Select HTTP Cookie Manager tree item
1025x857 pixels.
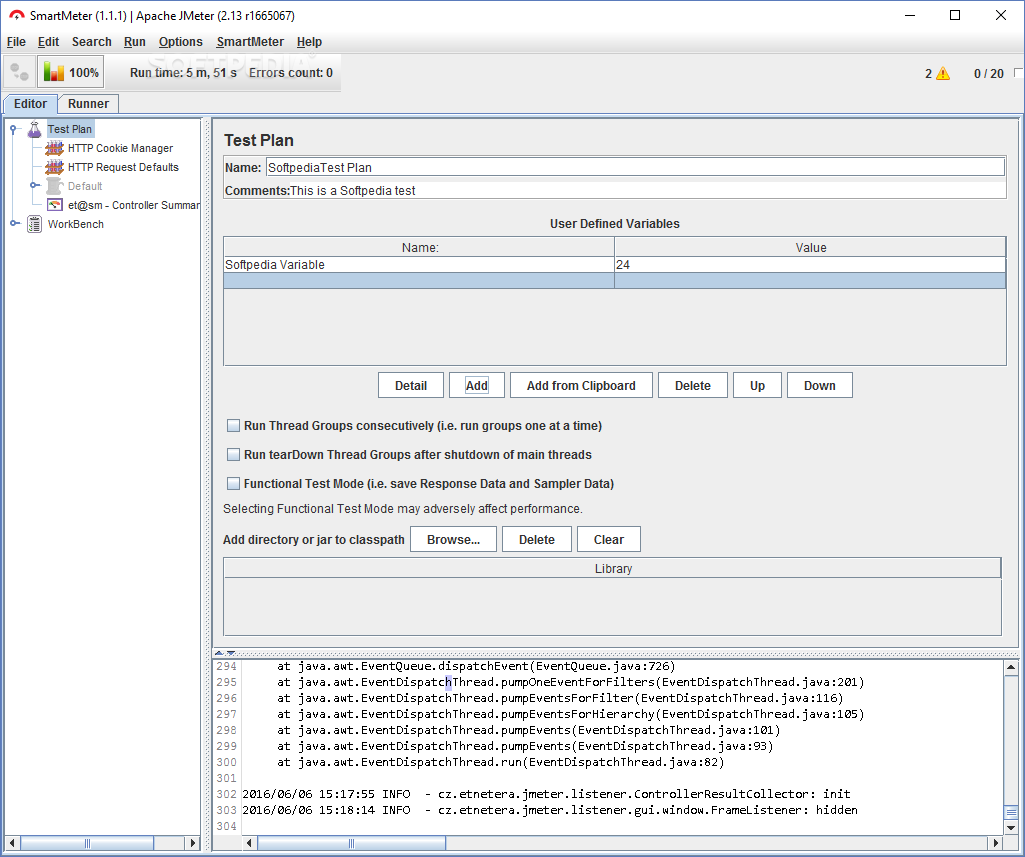coord(120,148)
